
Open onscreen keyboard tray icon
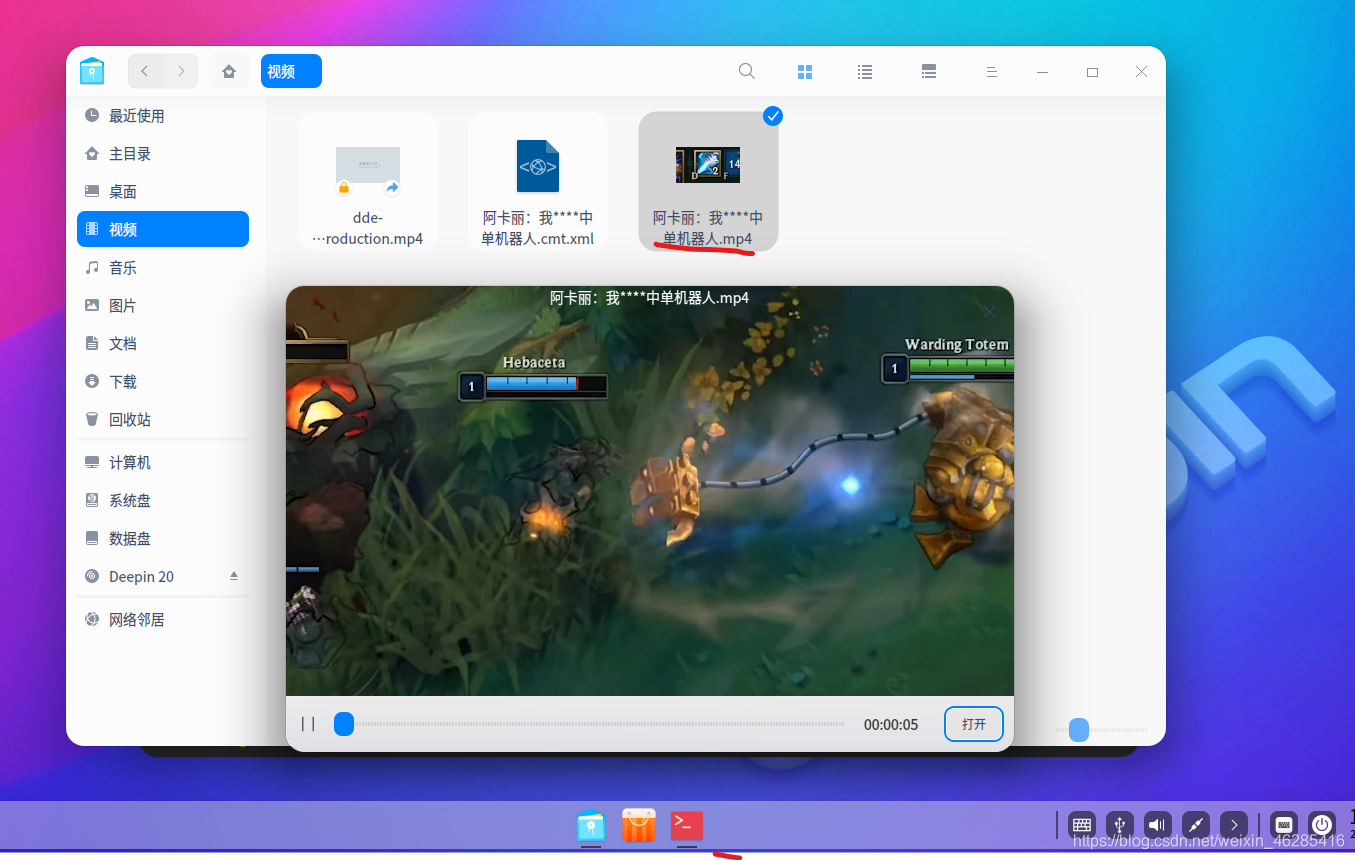click(1081, 824)
